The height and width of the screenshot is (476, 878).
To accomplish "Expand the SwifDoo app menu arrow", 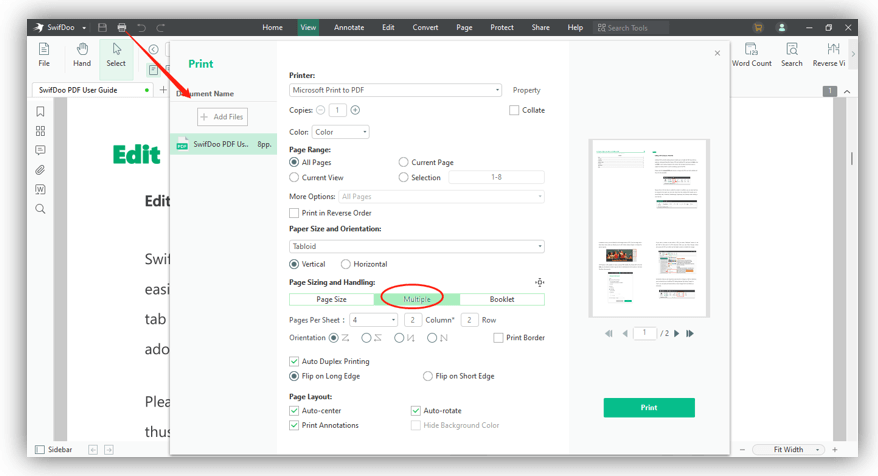I will [84, 28].
